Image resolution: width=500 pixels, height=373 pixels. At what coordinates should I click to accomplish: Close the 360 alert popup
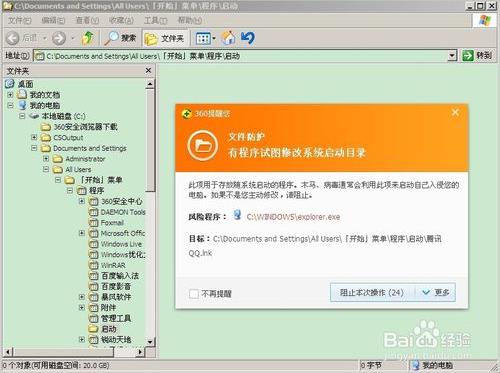coord(455,113)
